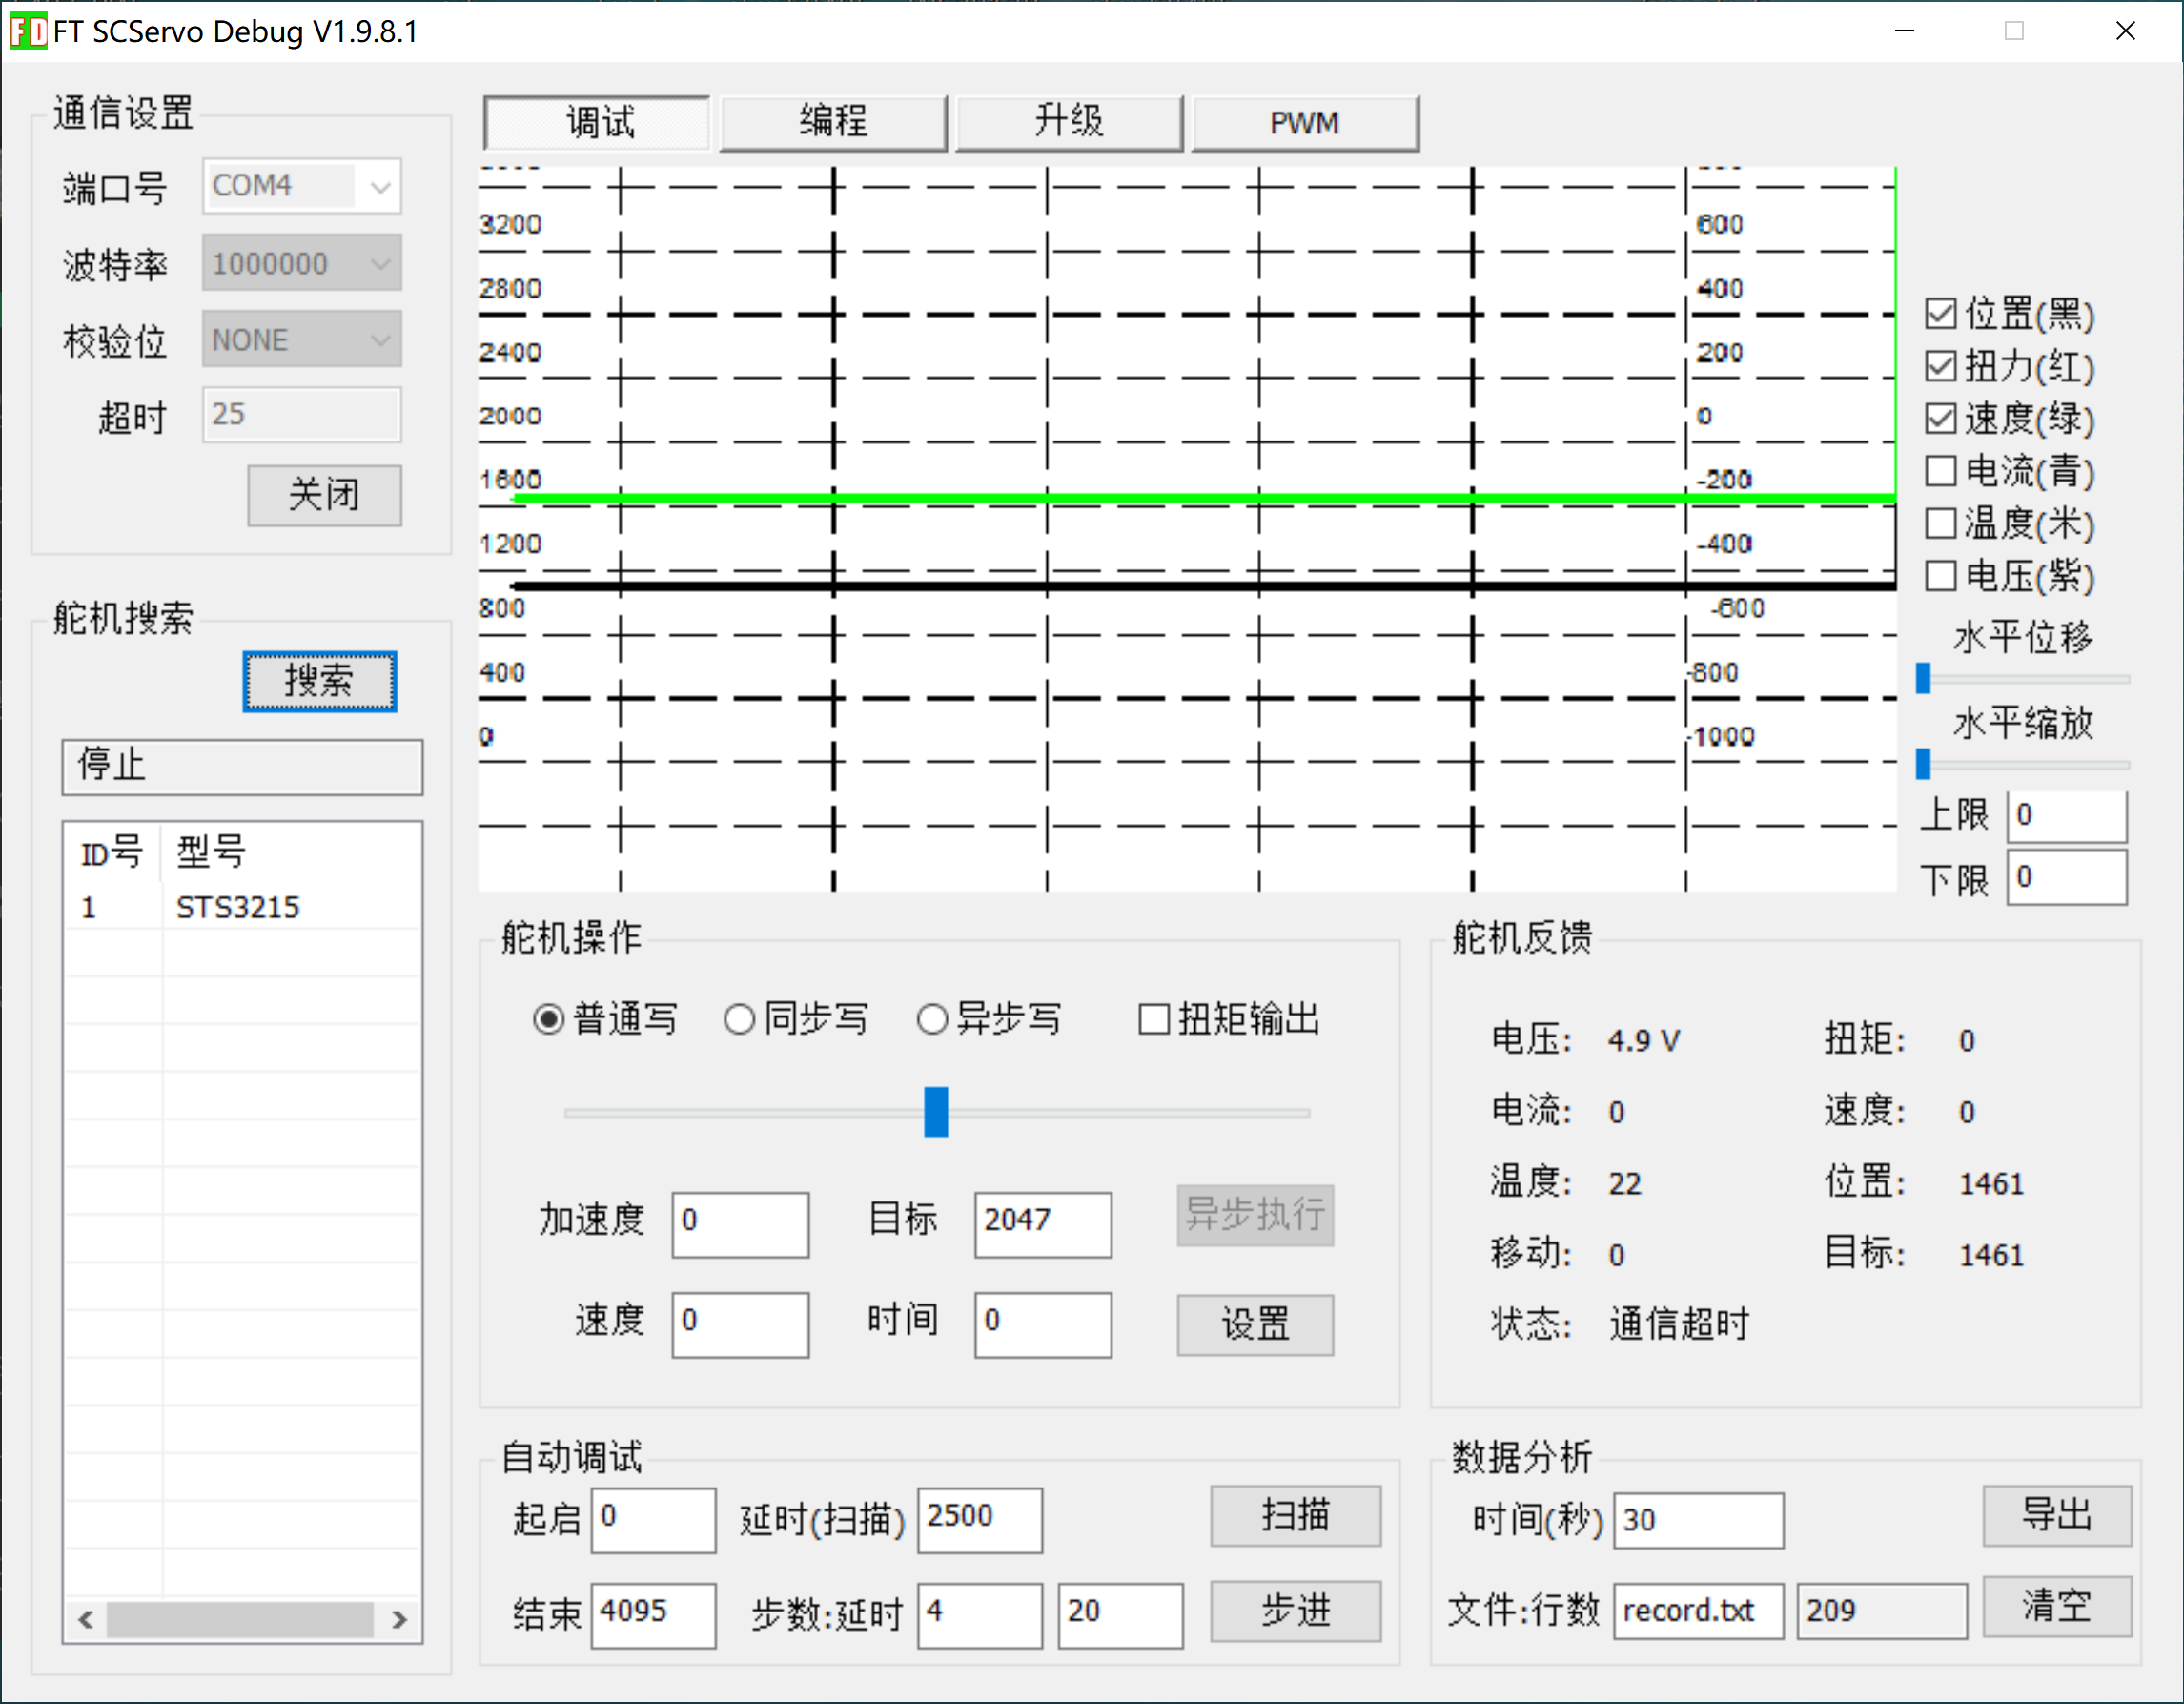Image resolution: width=2184 pixels, height=1704 pixels.
Task: Click the 设置 button
Action: [x=1256, y=1325]
